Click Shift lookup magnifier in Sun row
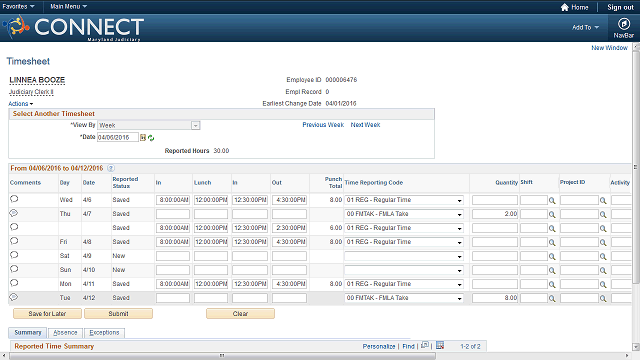Image resolution: width=640 pixels, height=360 pixels. point(552,270)
